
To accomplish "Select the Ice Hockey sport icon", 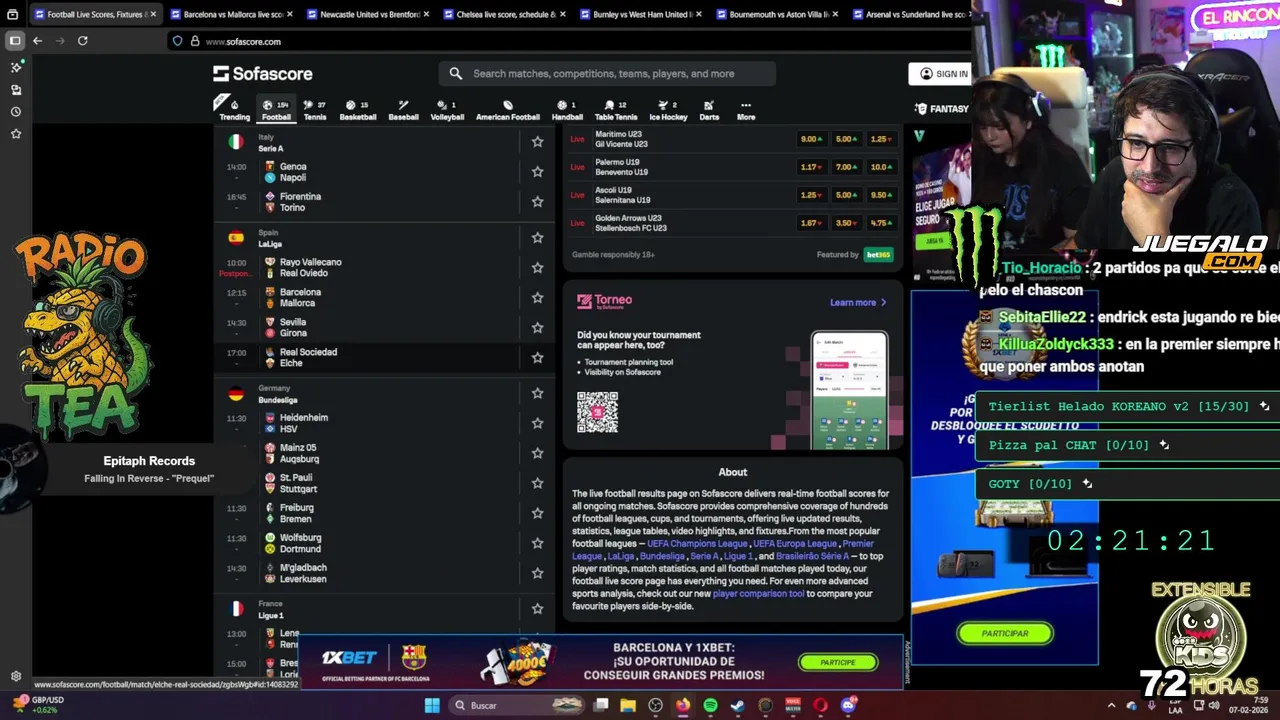I will tap(668, 110).
